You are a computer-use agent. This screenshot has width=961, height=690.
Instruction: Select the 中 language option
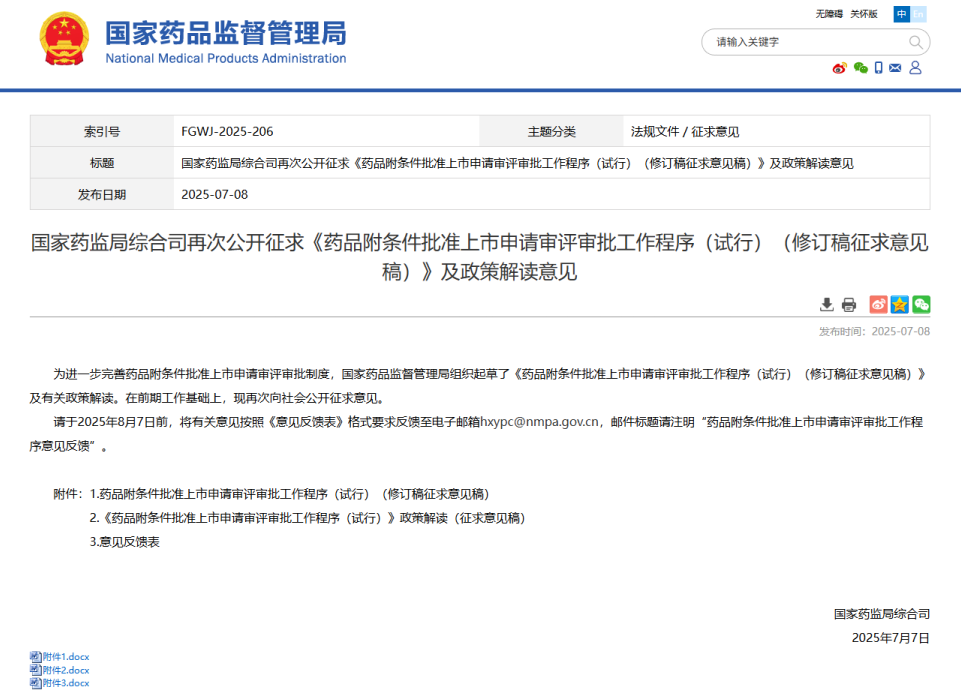902,14
